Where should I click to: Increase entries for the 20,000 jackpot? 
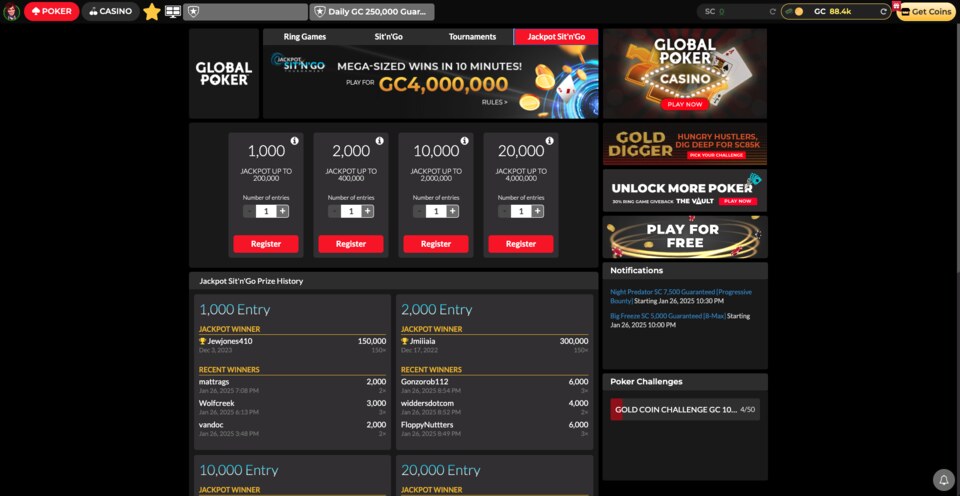tap(538, 211)
